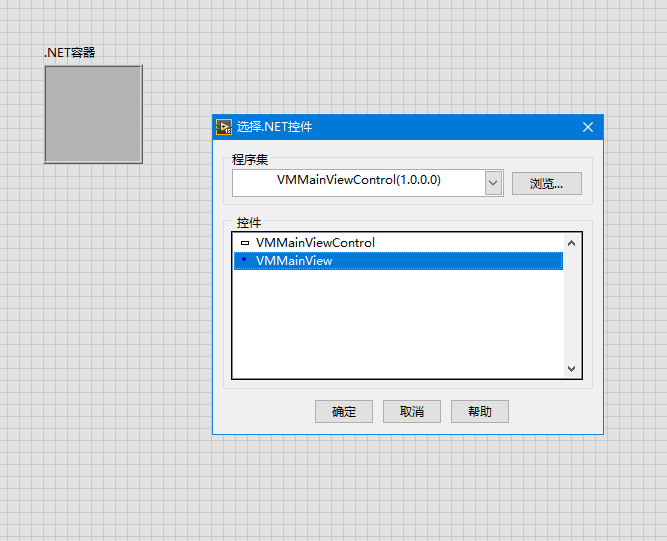Click the scroll down arrow in 控件 list
Screen dimensions: 667x541
[x=572, y=368]
